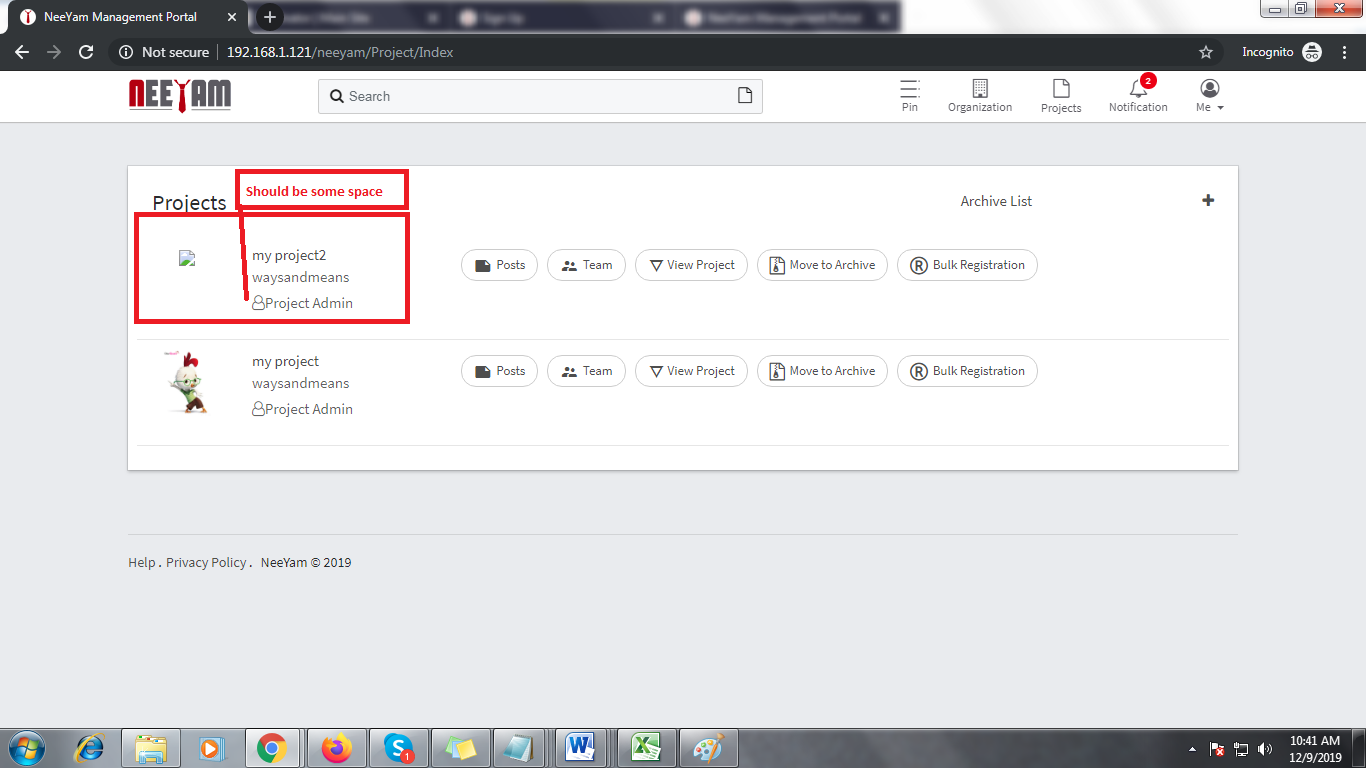Expand the Me profile dropdown
This screenshot has height=768, width=1366.
click(1209, 96)
